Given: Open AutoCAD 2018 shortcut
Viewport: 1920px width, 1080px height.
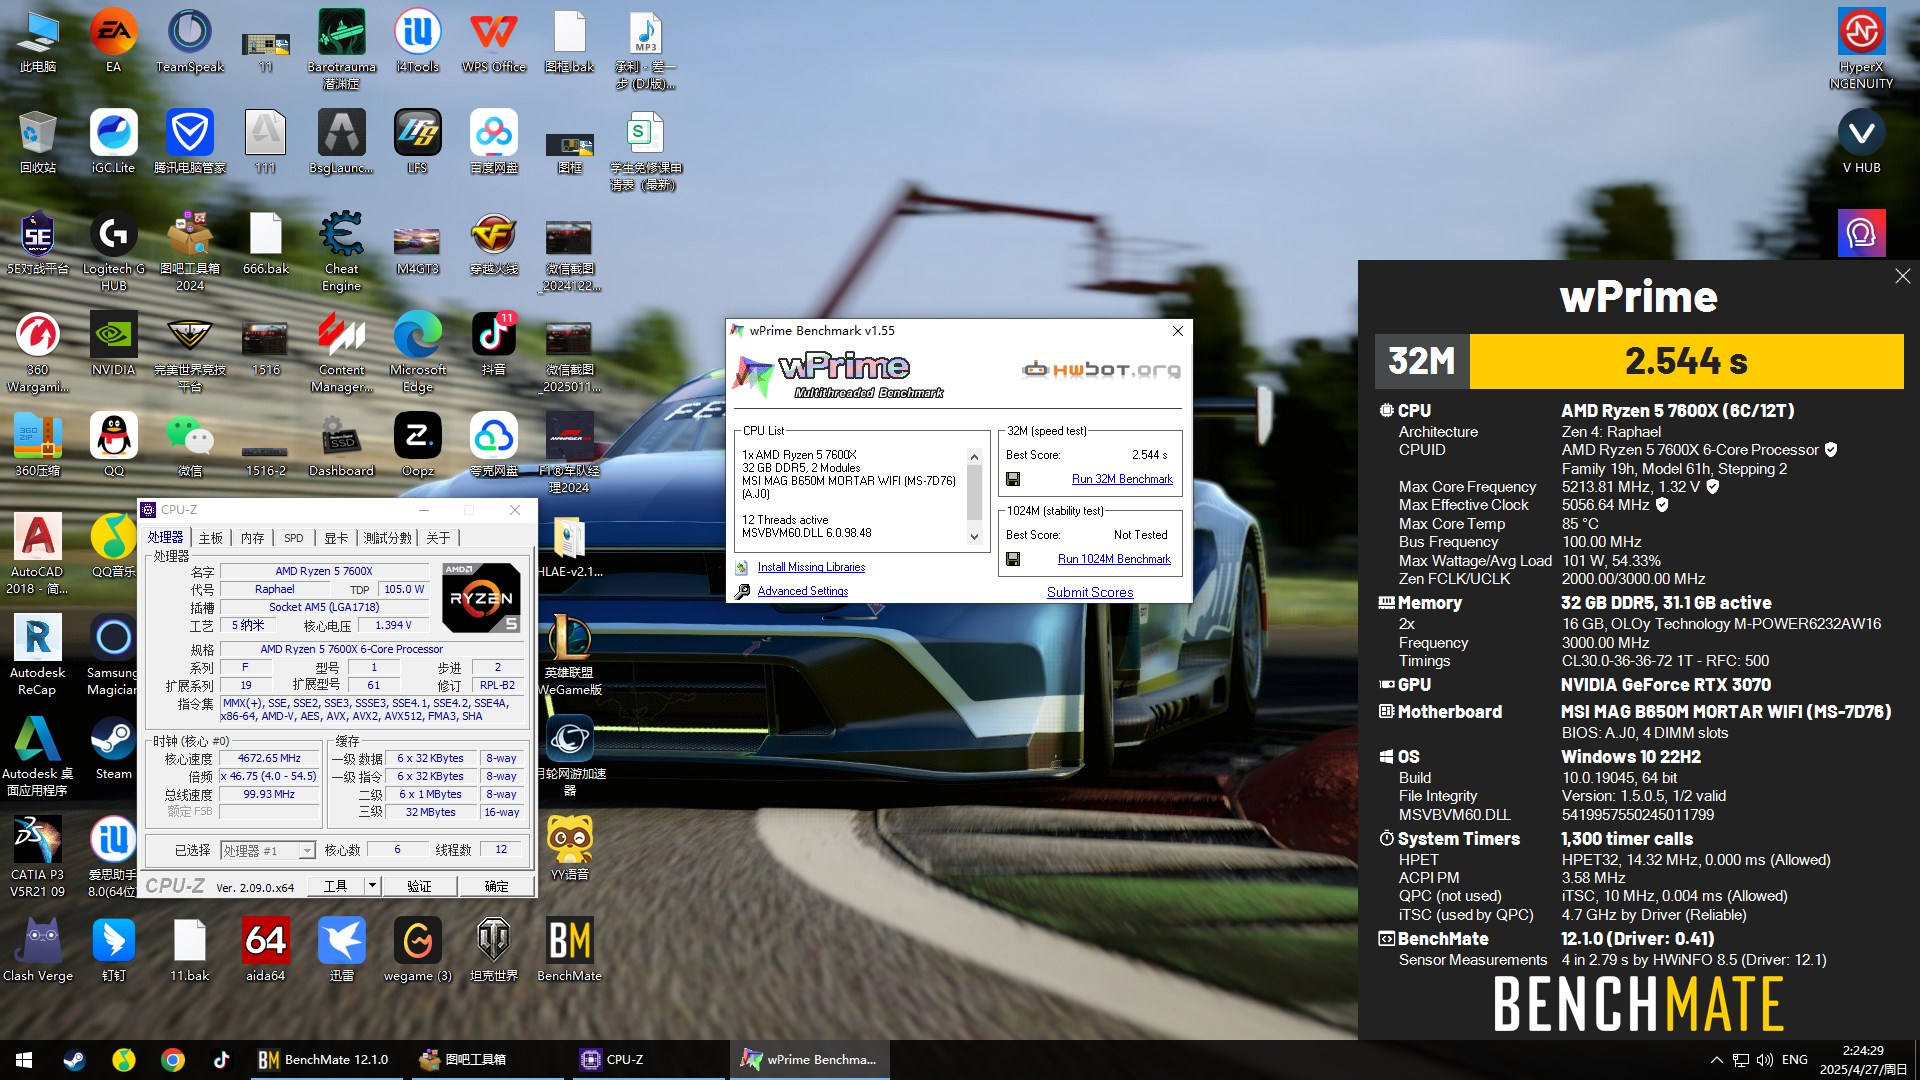Looking at the screenshot, I should [37, 553].
